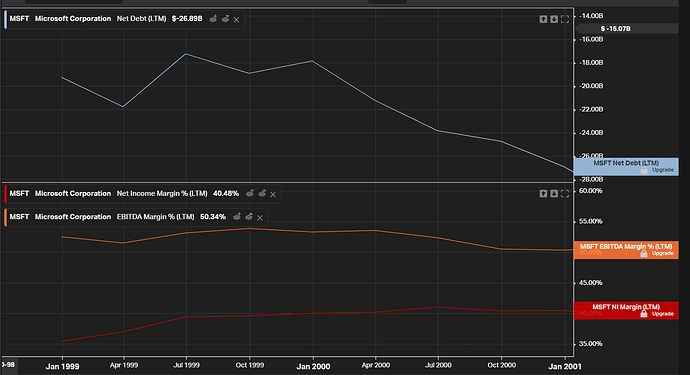Click the Net Income Margin % (LTM) legend text
Screen dimensions: 690x375
click(x=162, y=193)
